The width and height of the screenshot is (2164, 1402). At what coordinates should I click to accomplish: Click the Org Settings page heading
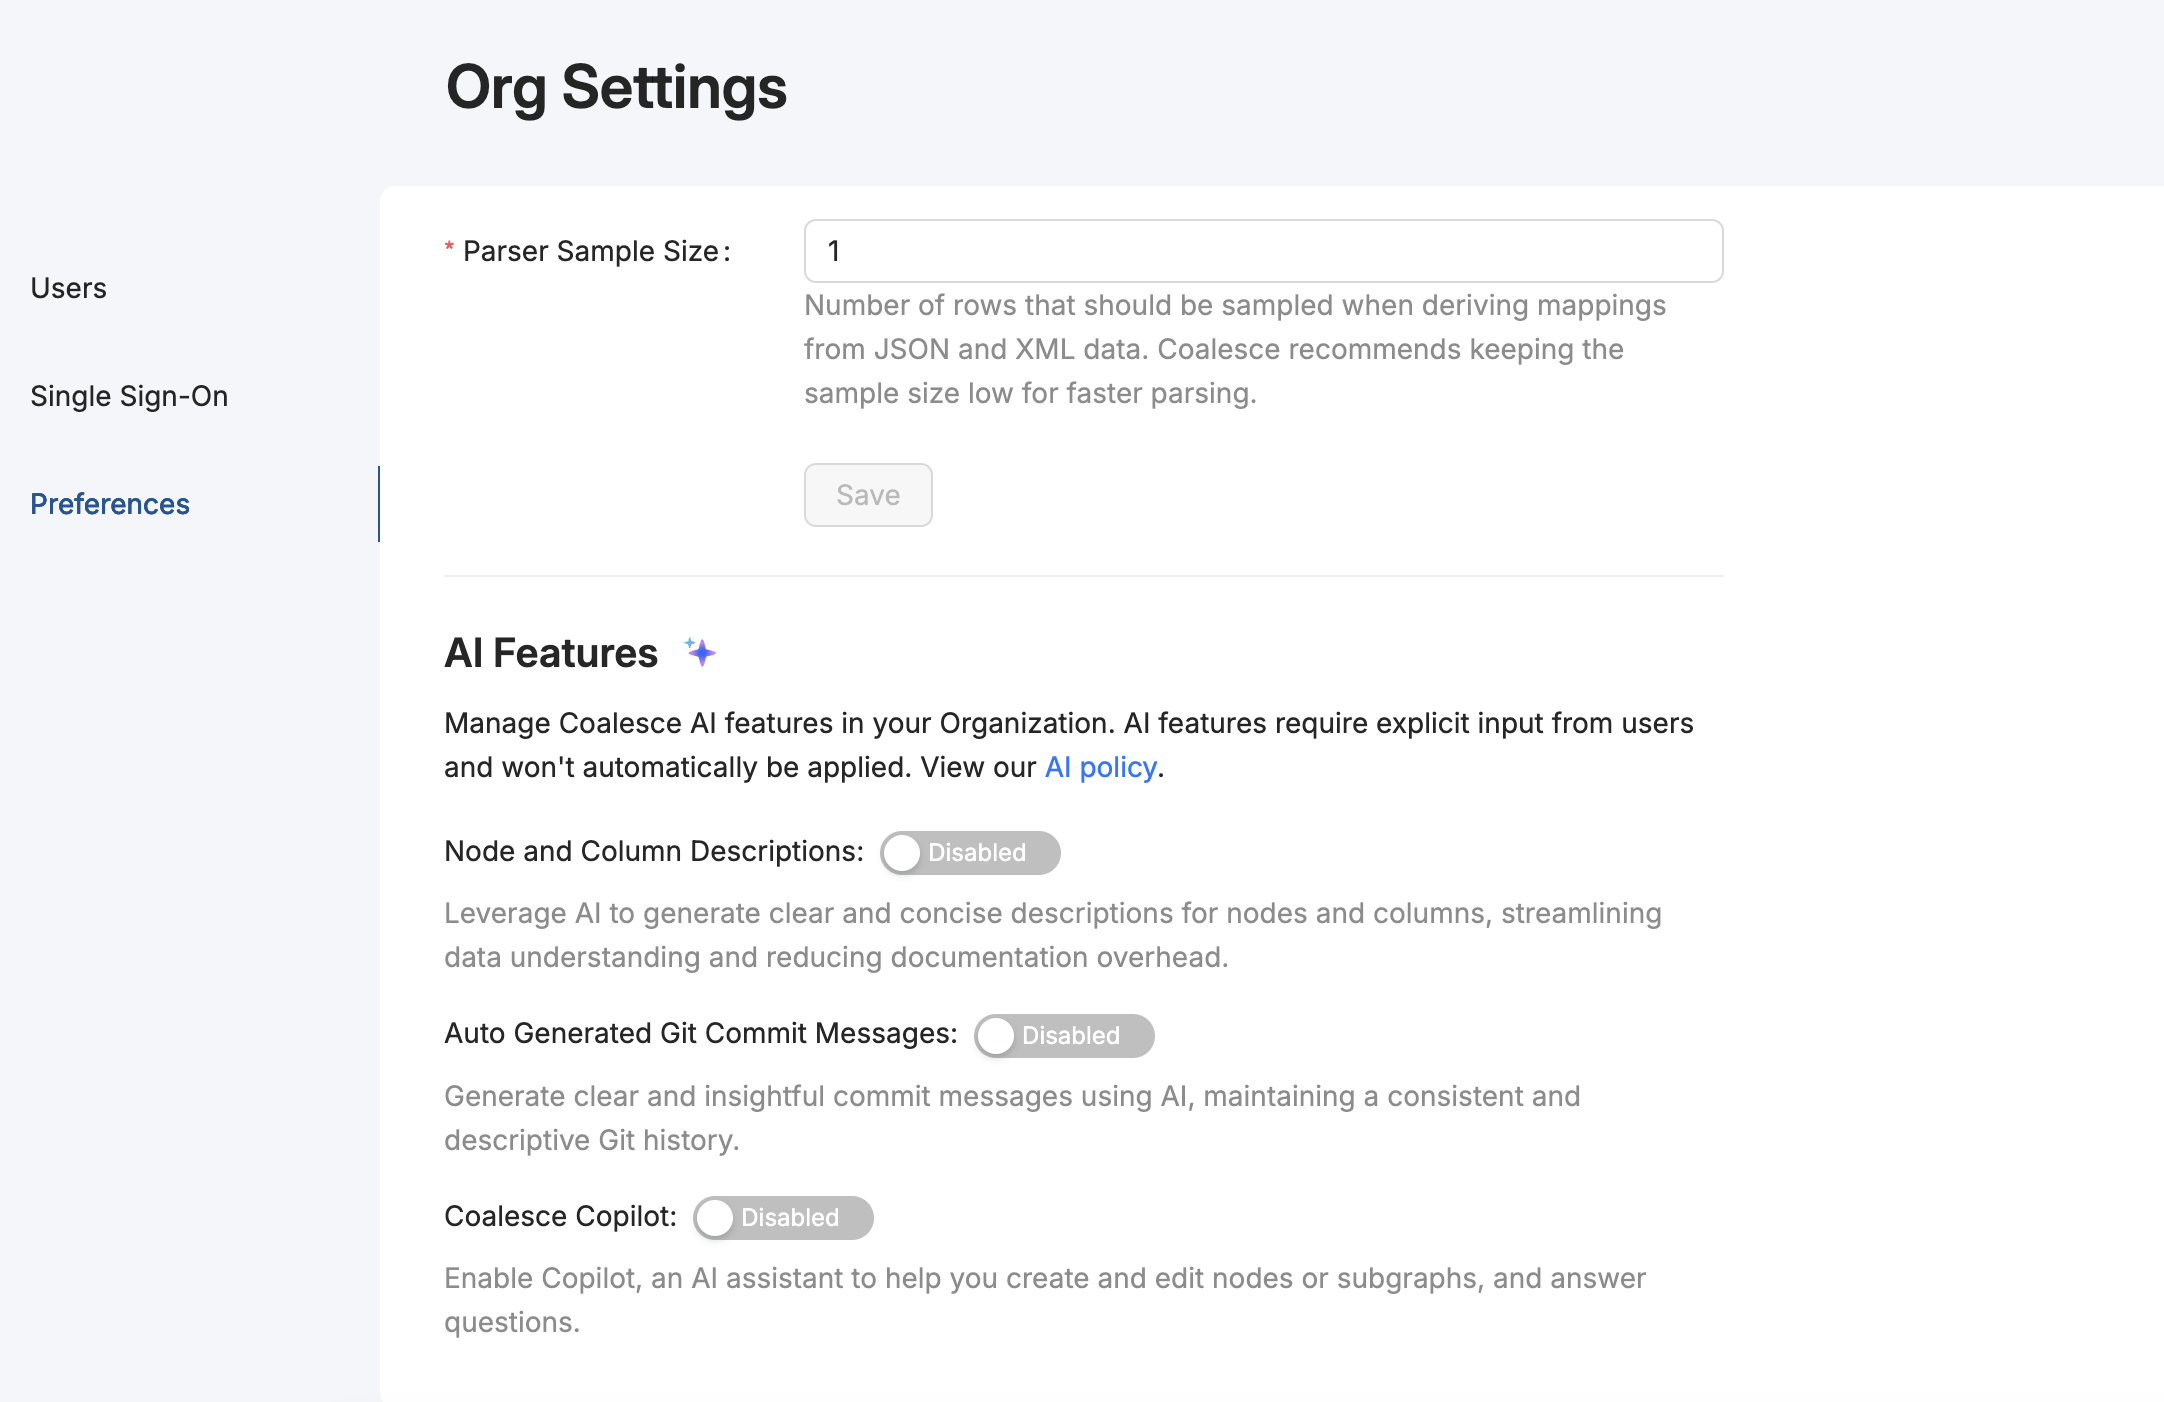coord(616,88)
